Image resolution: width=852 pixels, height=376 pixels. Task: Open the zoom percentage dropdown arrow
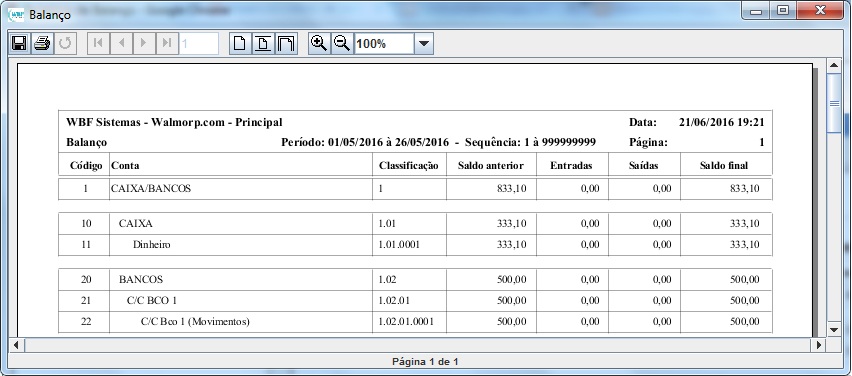pyautogui.click(x=424, y=43)
